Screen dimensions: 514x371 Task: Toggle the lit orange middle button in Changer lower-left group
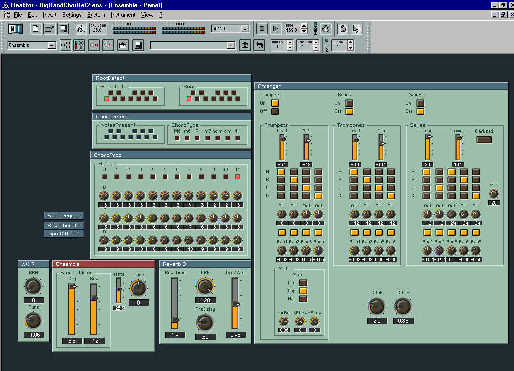(x=303, y=291)
